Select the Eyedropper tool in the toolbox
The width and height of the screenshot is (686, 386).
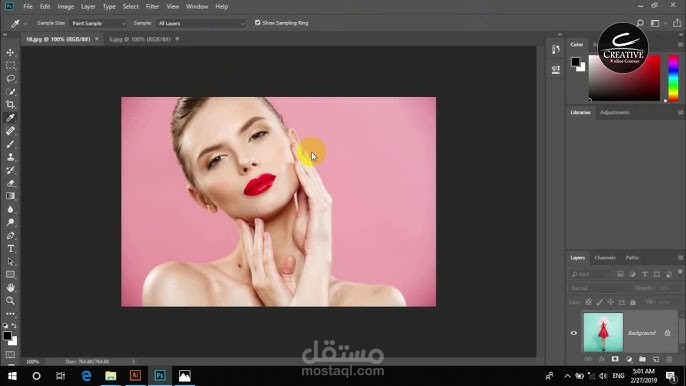click(10, 118)
